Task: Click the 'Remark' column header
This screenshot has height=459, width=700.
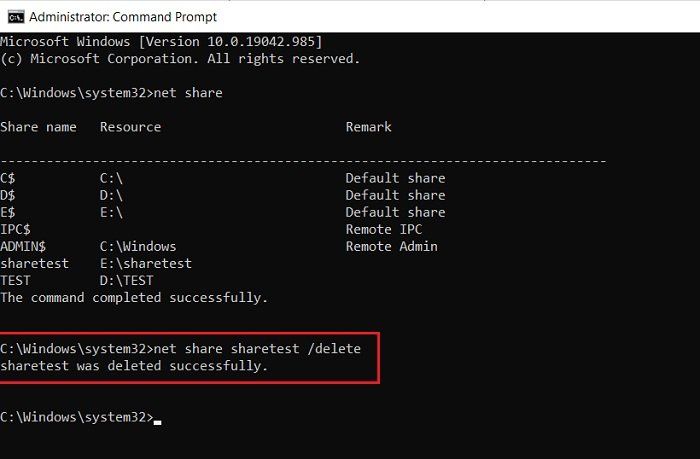Action: pos(368,127)
